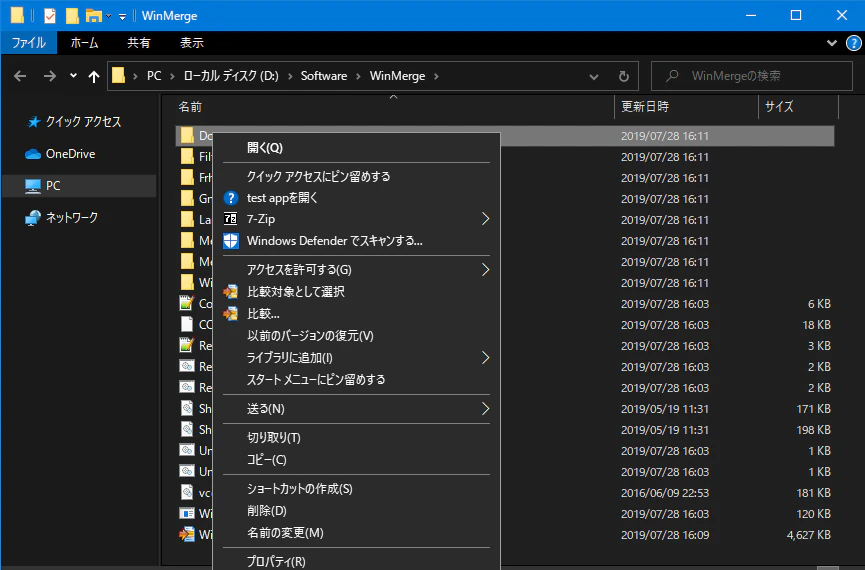This screenshot has width=865, height=570.
Task: Open the ファイル tab
Action: (x=29, y=42)
